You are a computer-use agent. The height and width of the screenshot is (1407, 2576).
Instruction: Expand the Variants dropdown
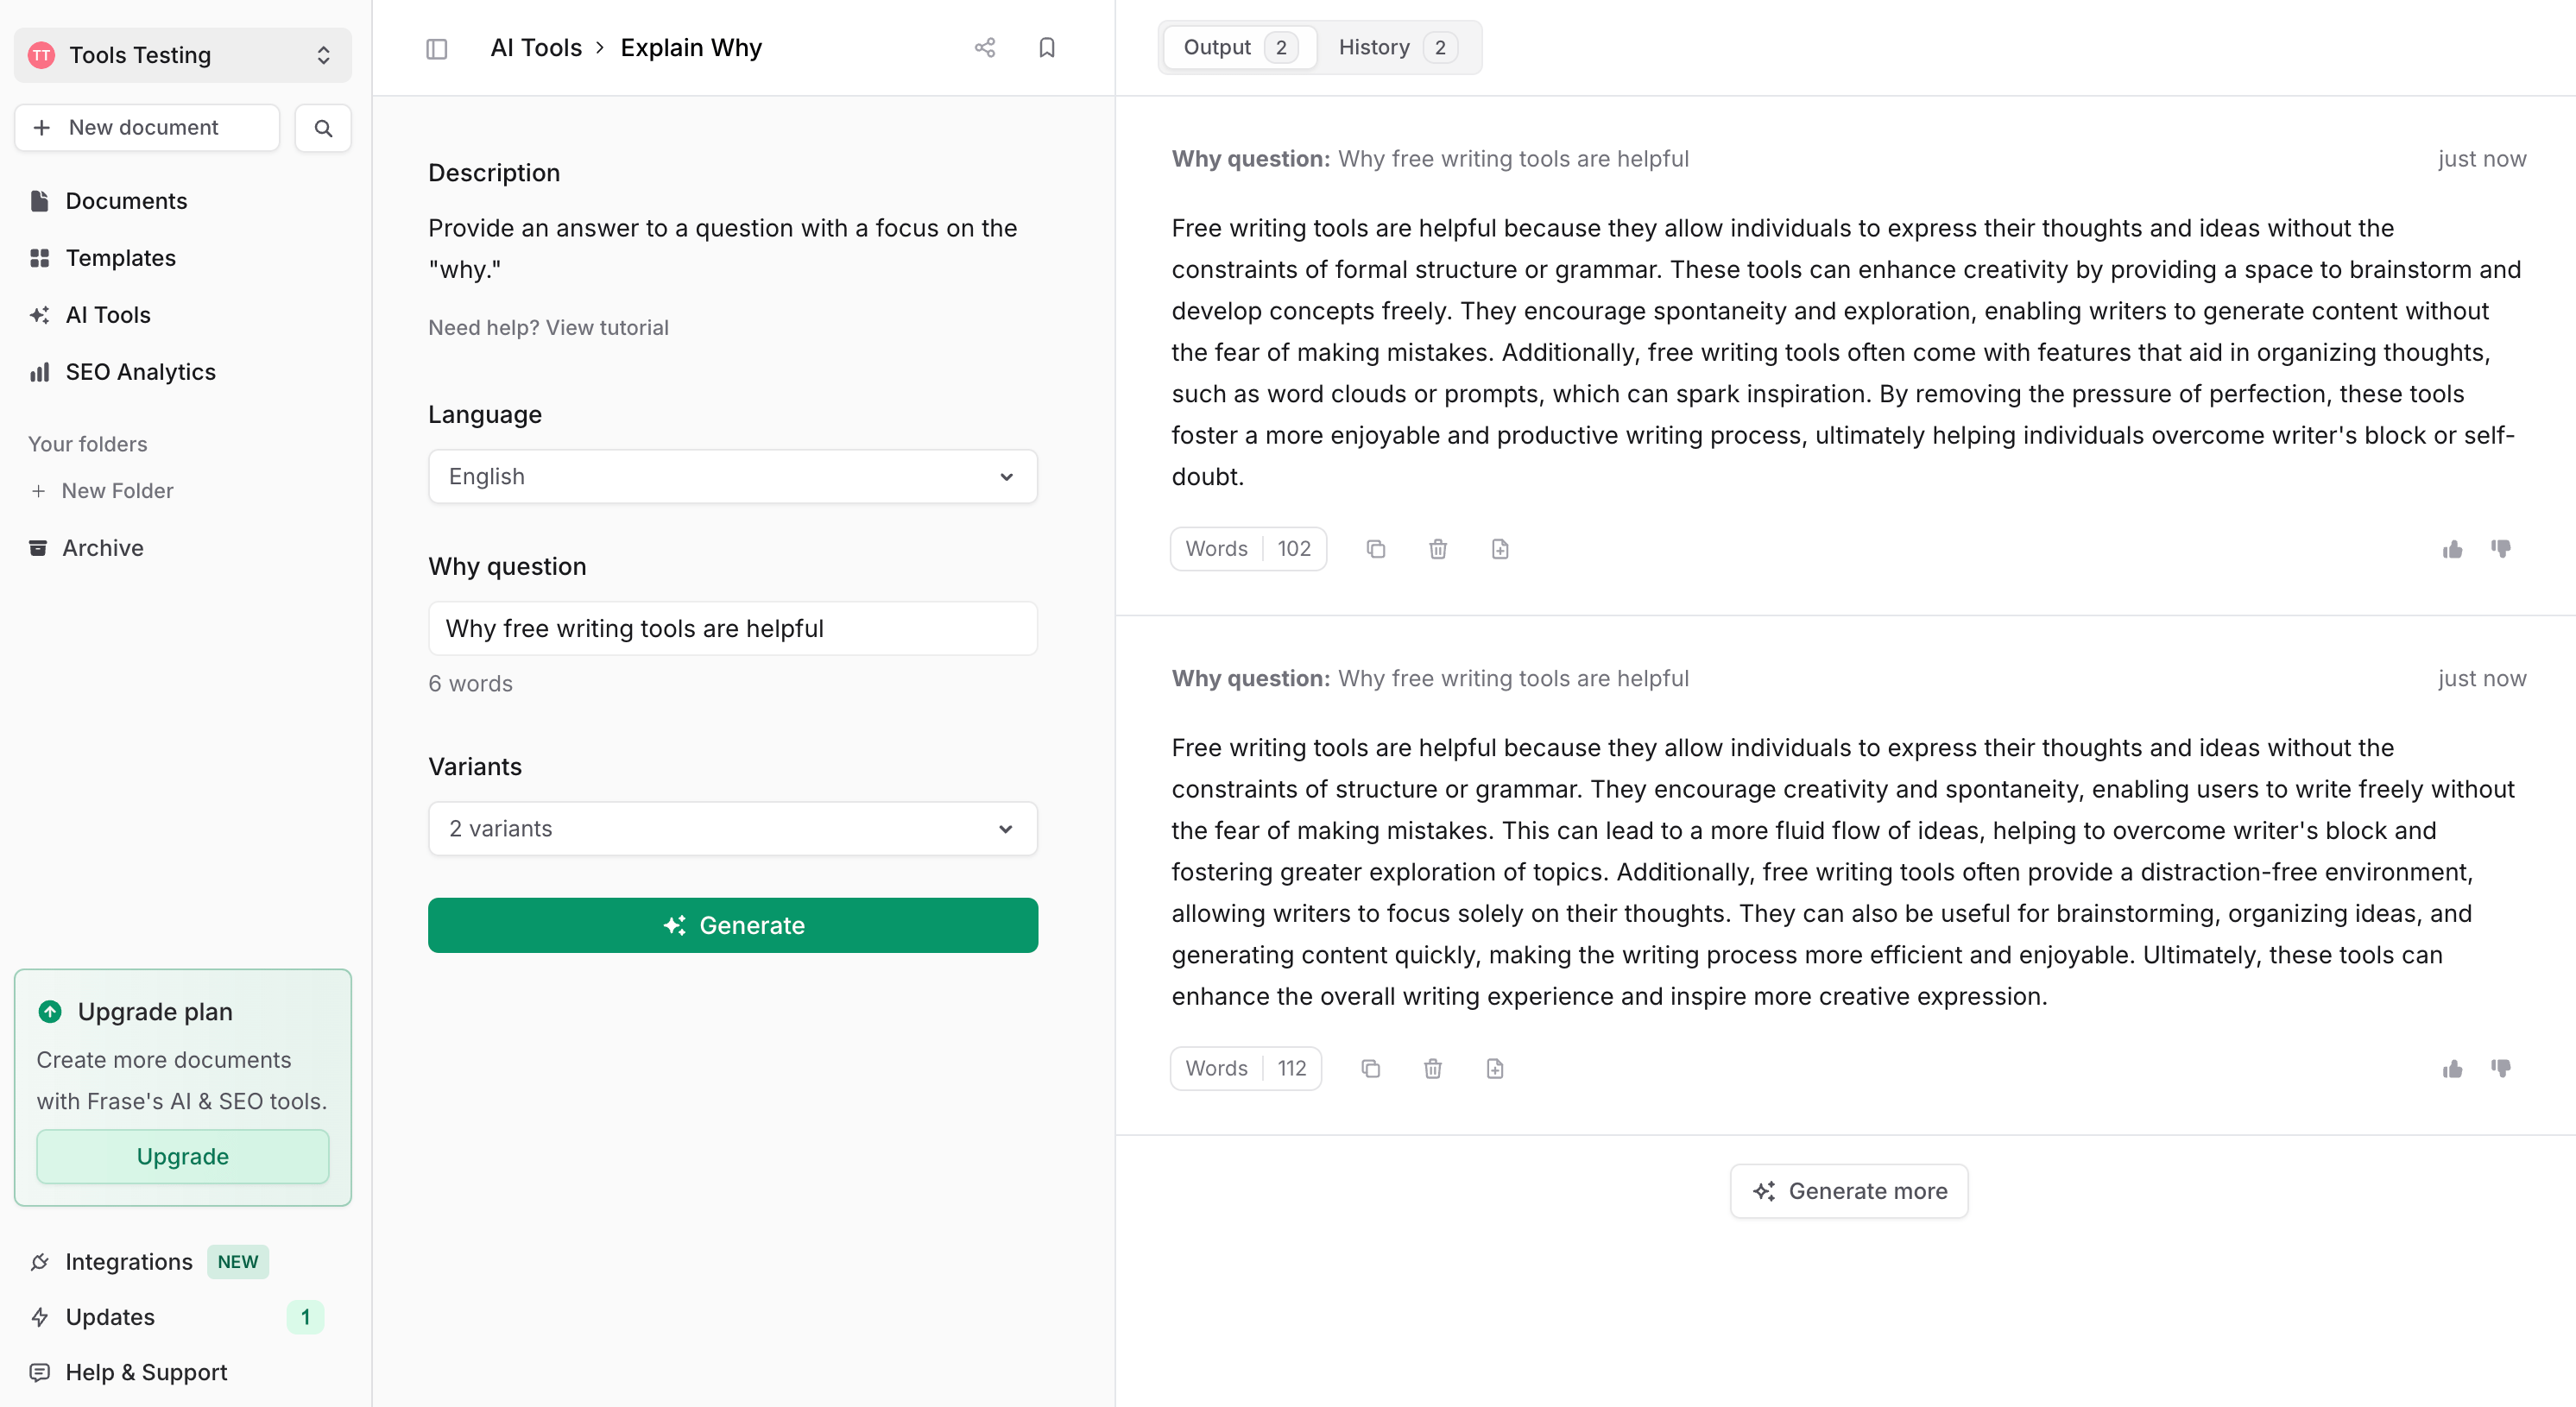(x=732, y=828)
